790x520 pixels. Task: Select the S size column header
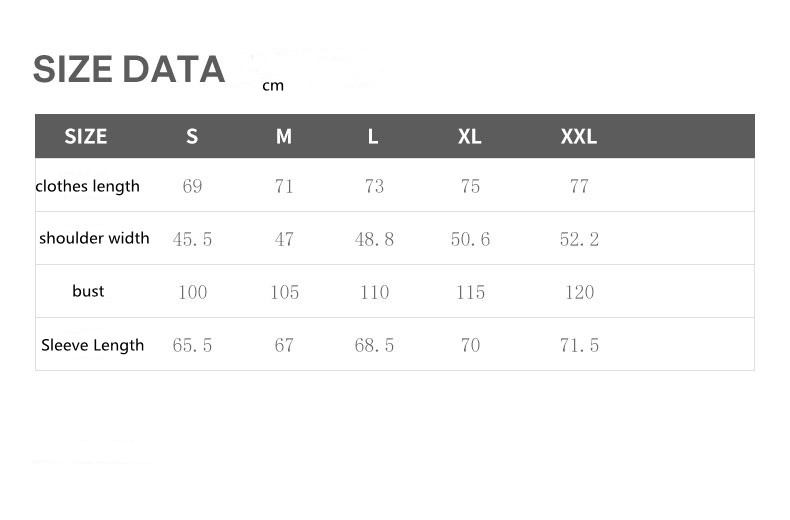[x=192, y=137]
